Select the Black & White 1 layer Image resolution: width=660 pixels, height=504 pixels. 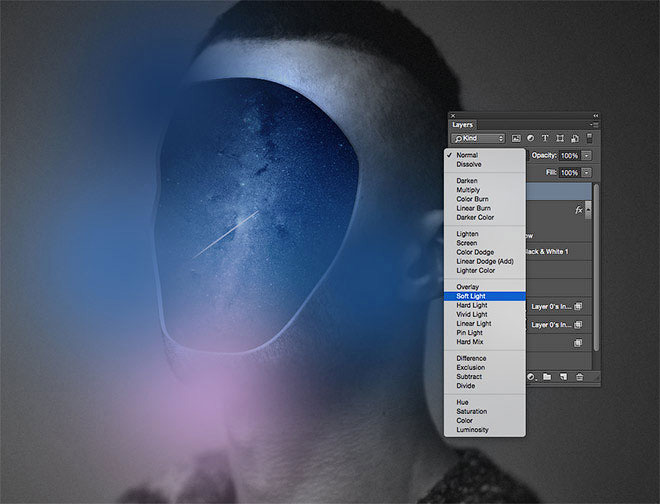point(559,251)
